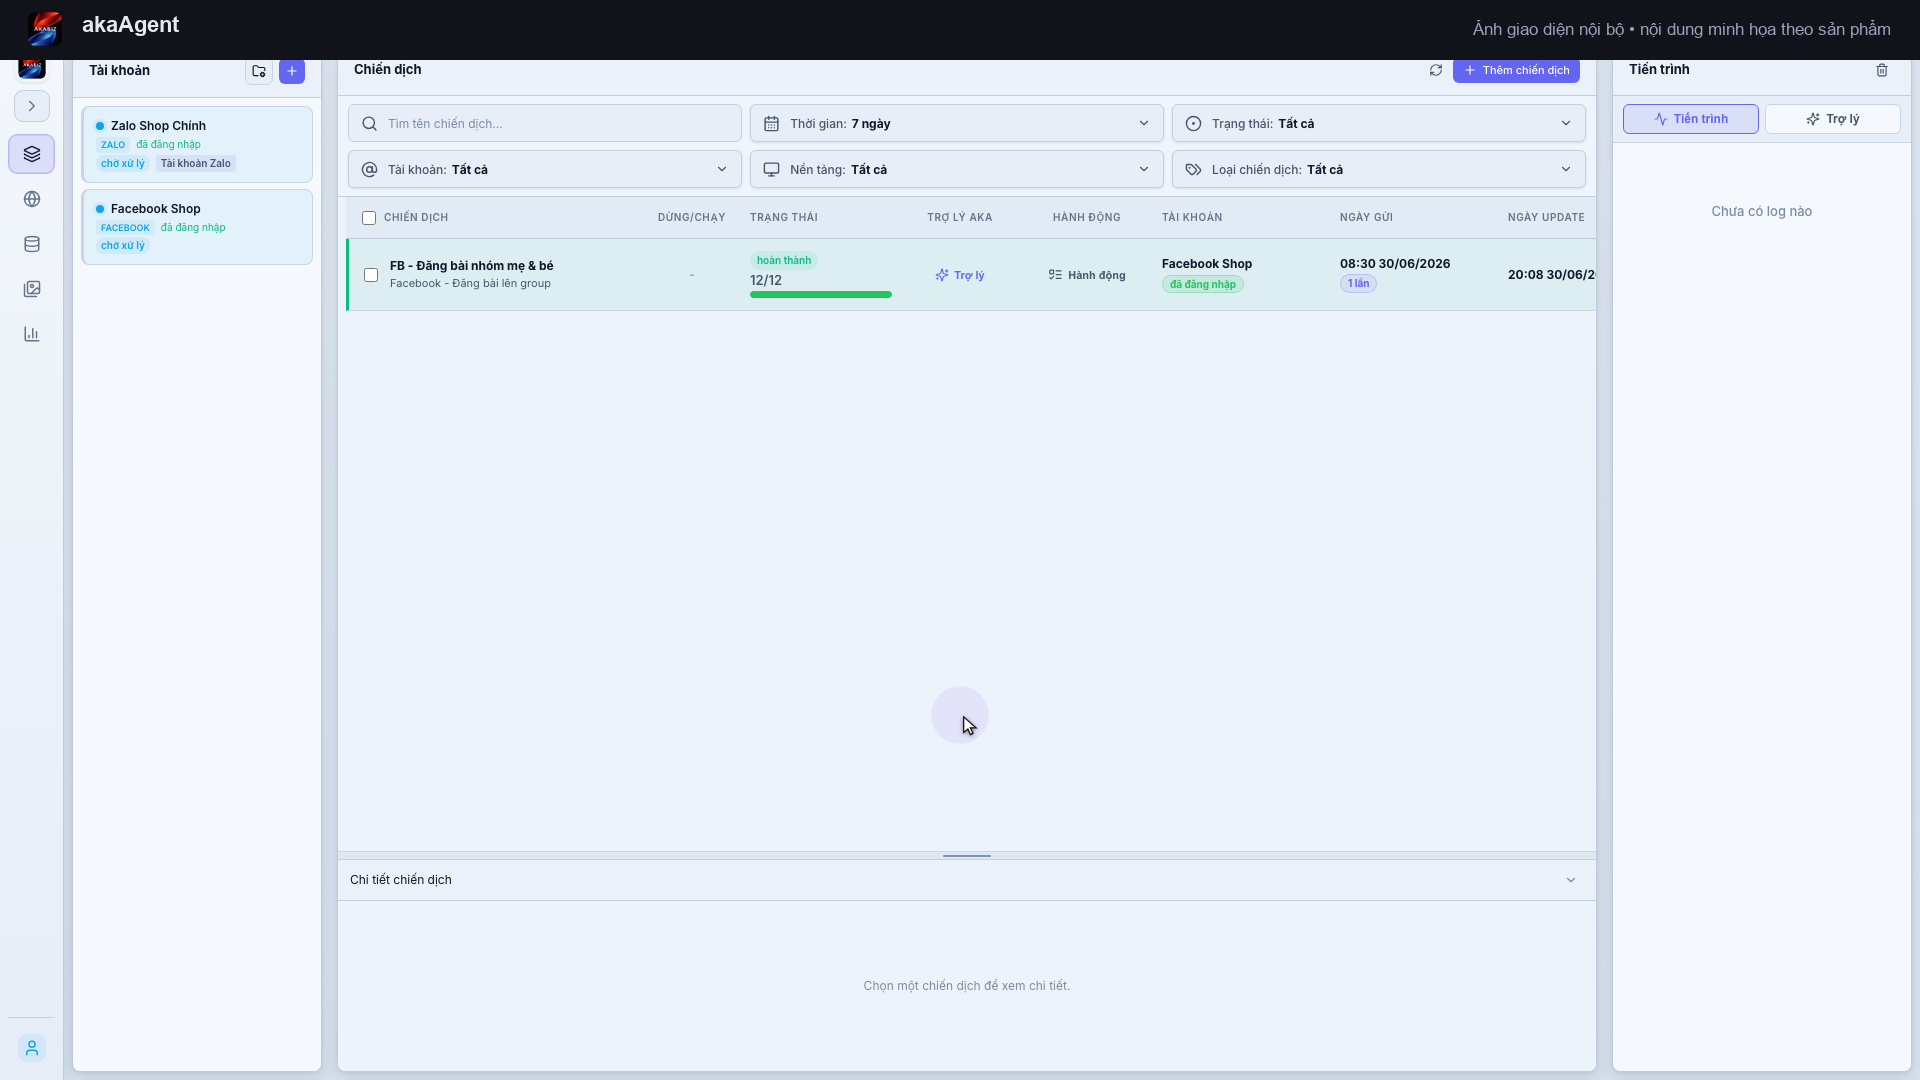The width and height of the screenshot is (1920, 1080).
Task: Open the media gallery icon in sidebar
Action: (32, 289)
